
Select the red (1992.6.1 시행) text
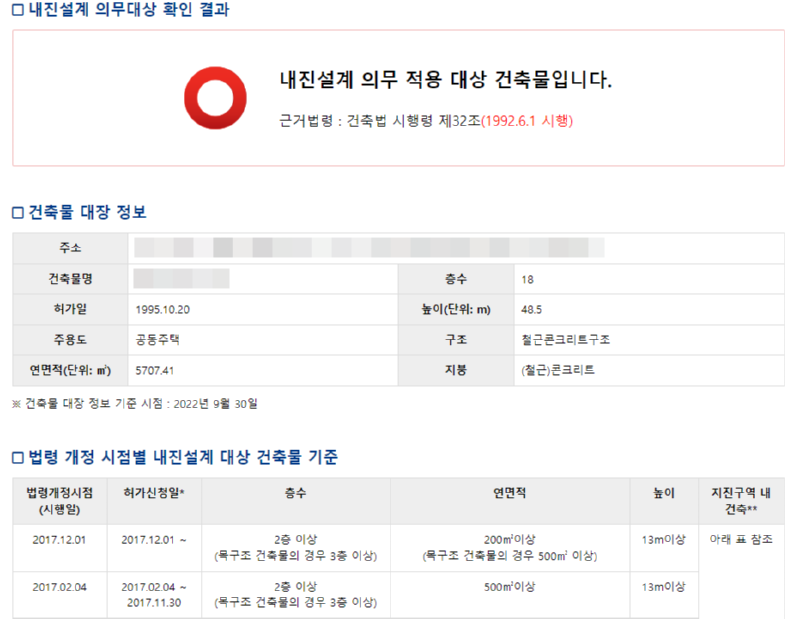coord(527,120)
